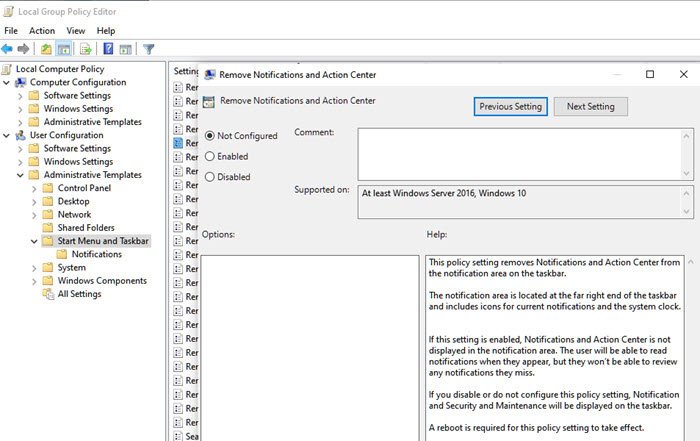
Task: Select the All Settings tree item
Action: click(x=79, y=294)
